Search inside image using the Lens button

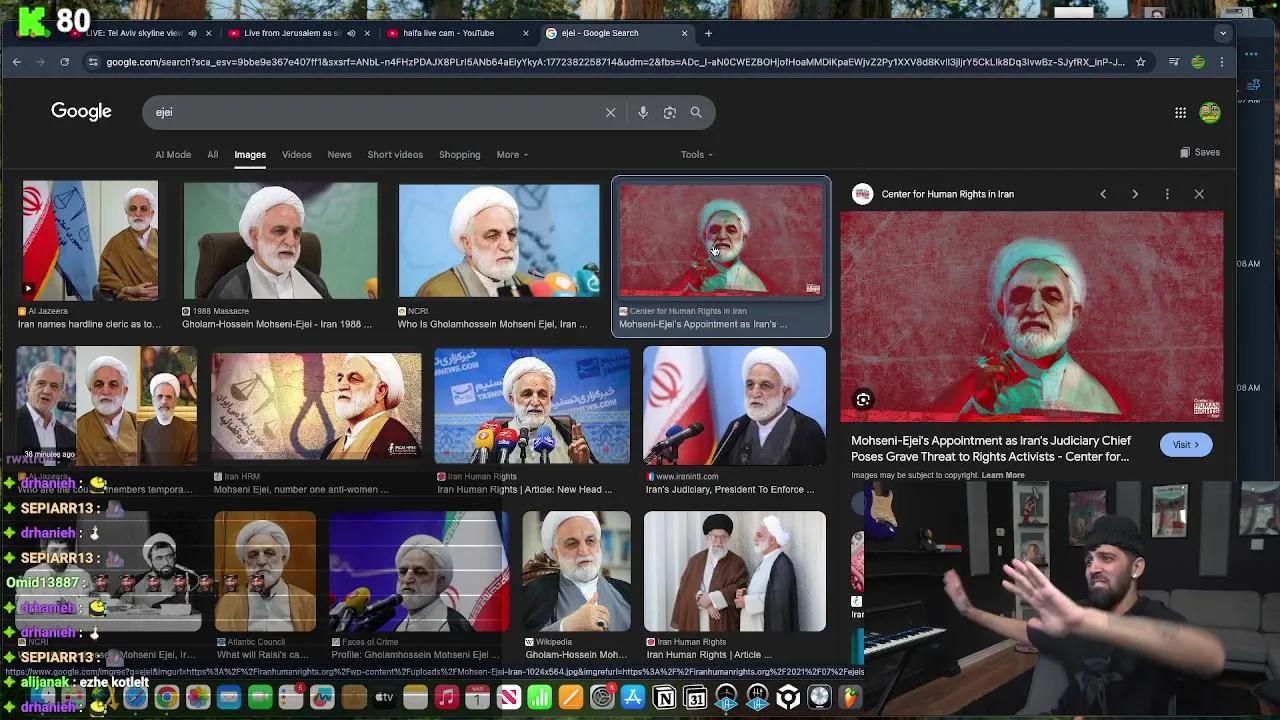click(863, 400)
